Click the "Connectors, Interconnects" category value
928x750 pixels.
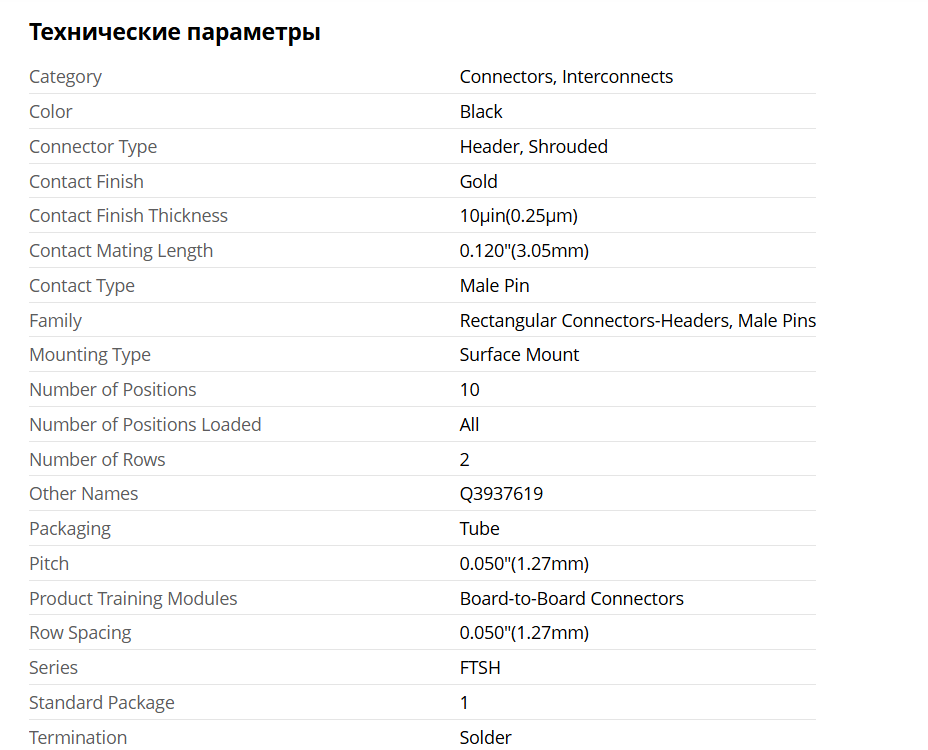tap(566, 77)
